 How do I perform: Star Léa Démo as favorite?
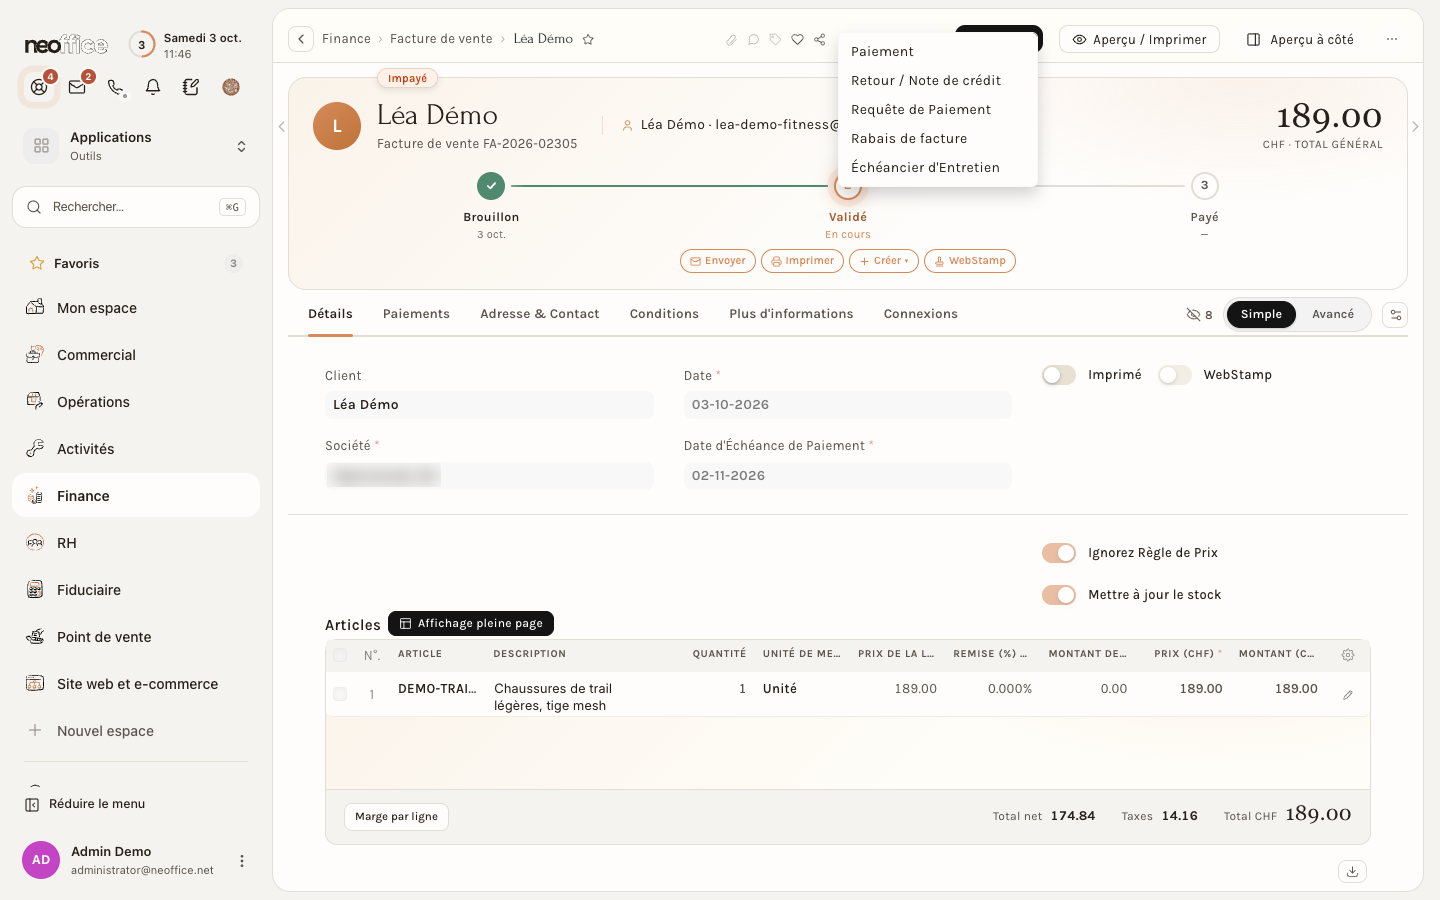(588, 39)
